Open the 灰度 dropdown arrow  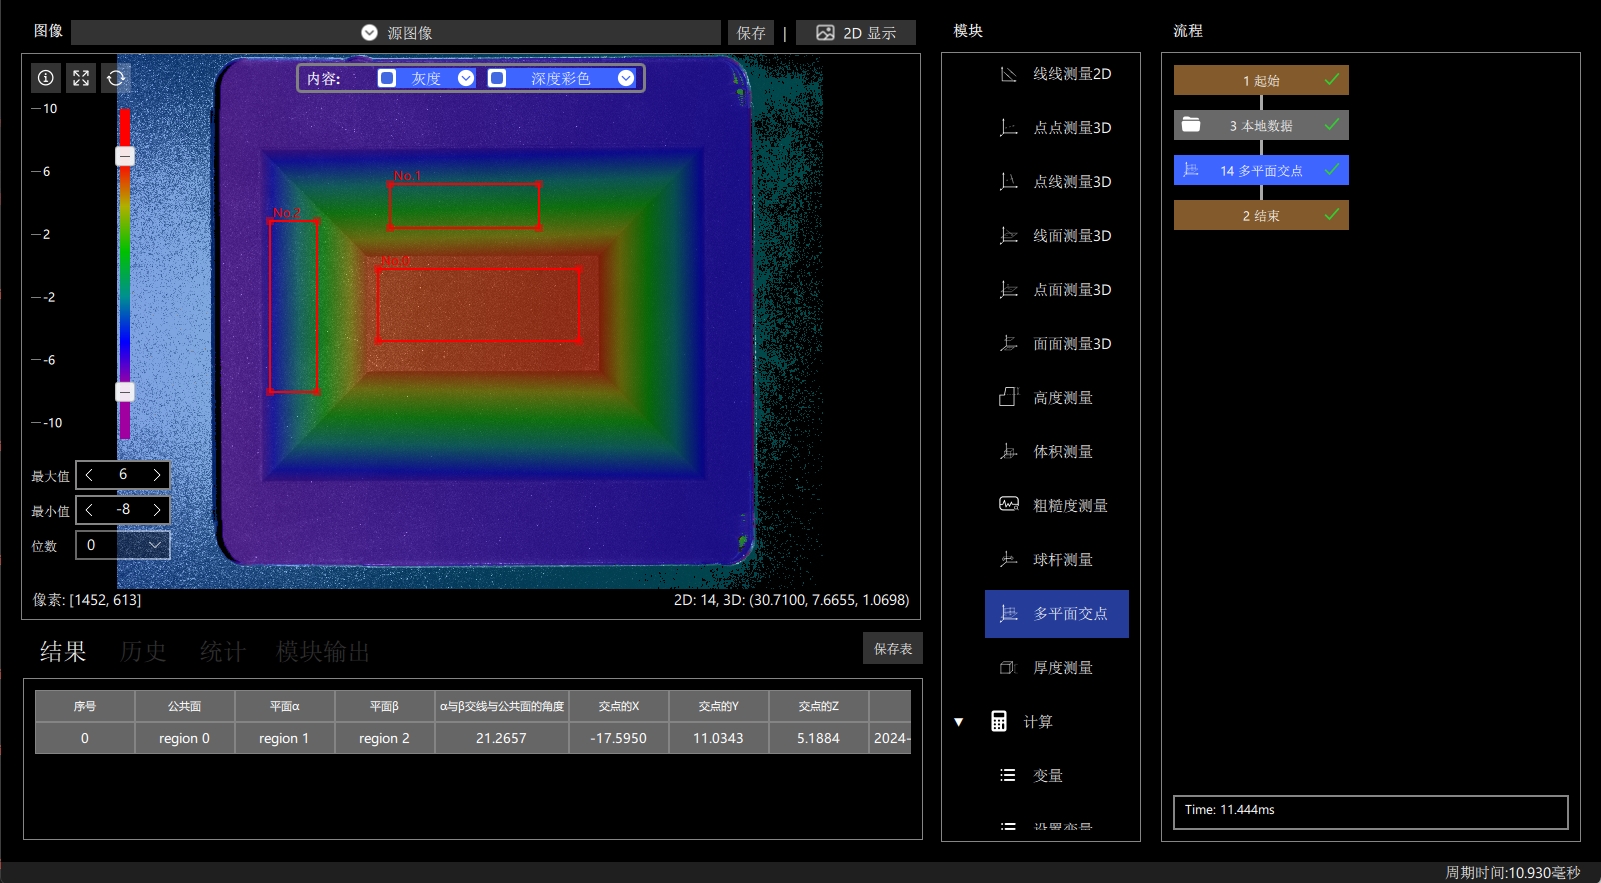click(x=466, y=78)
